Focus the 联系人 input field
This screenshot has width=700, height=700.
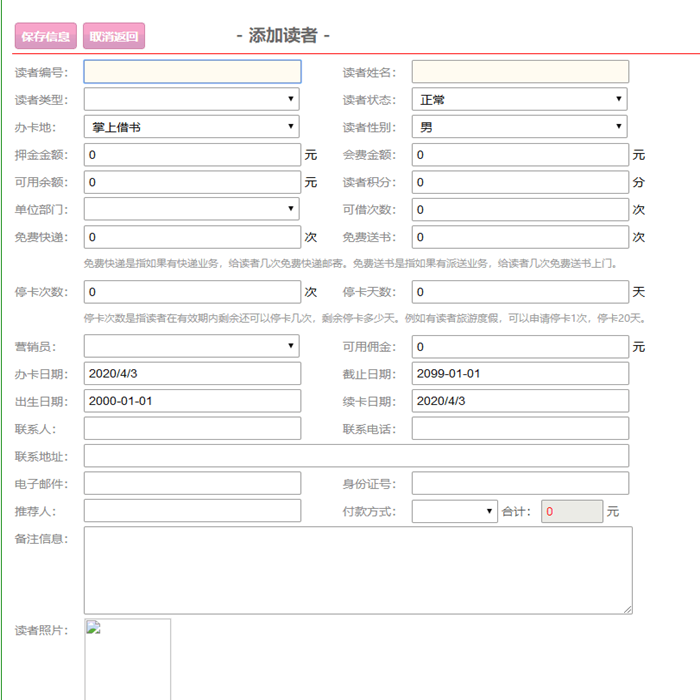pyautogui.click(x=192, y=428)
